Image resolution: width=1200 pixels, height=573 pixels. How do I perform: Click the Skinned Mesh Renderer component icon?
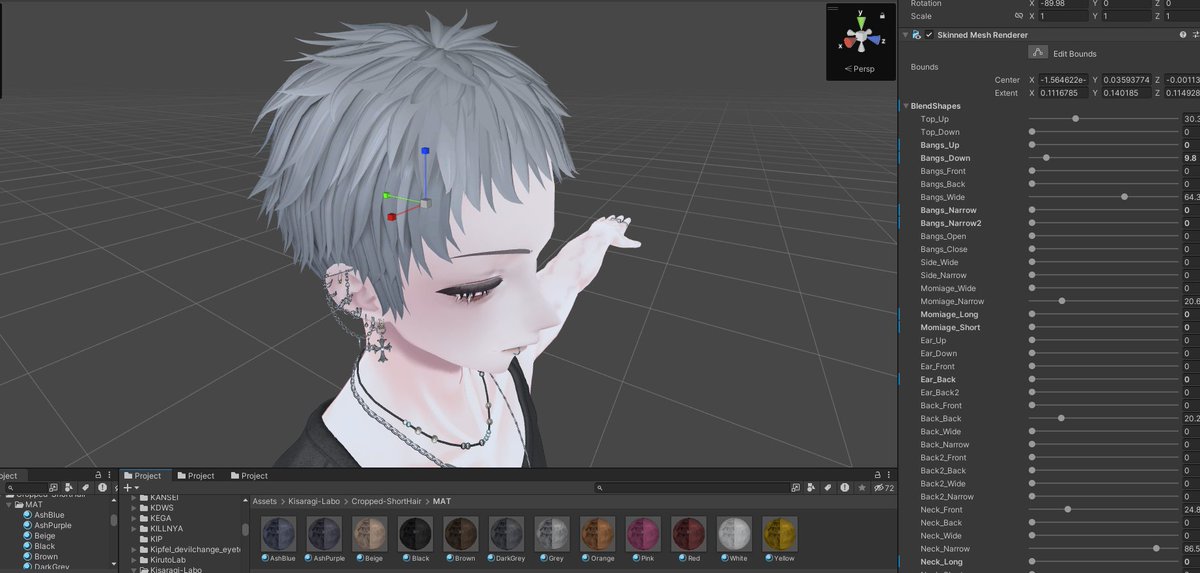(x=915, y=34)
